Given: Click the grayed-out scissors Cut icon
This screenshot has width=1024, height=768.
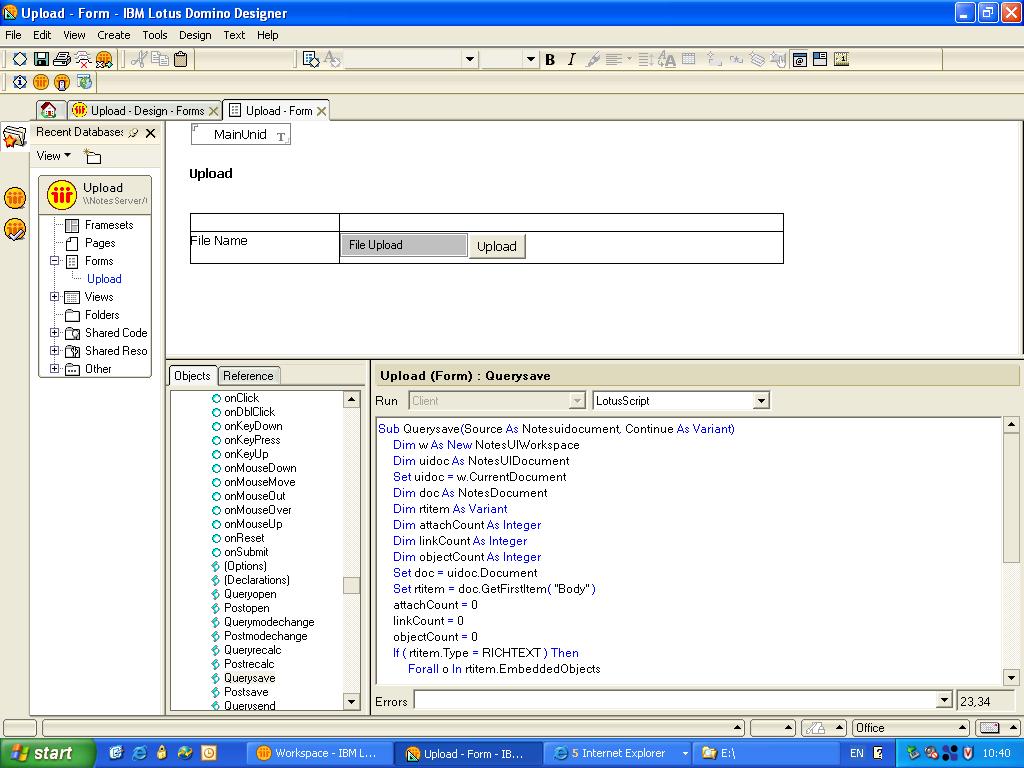Looking at the screenshot, I should (x=138, y=59).
